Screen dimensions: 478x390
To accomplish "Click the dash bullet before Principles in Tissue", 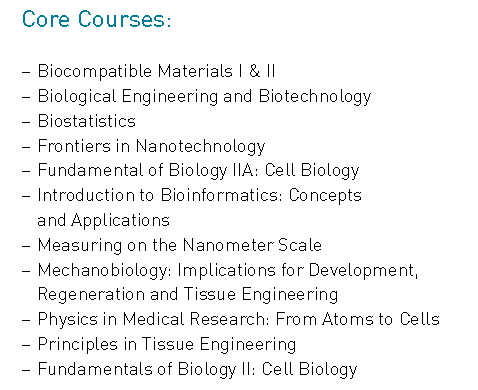I will (x=26, y=345).
